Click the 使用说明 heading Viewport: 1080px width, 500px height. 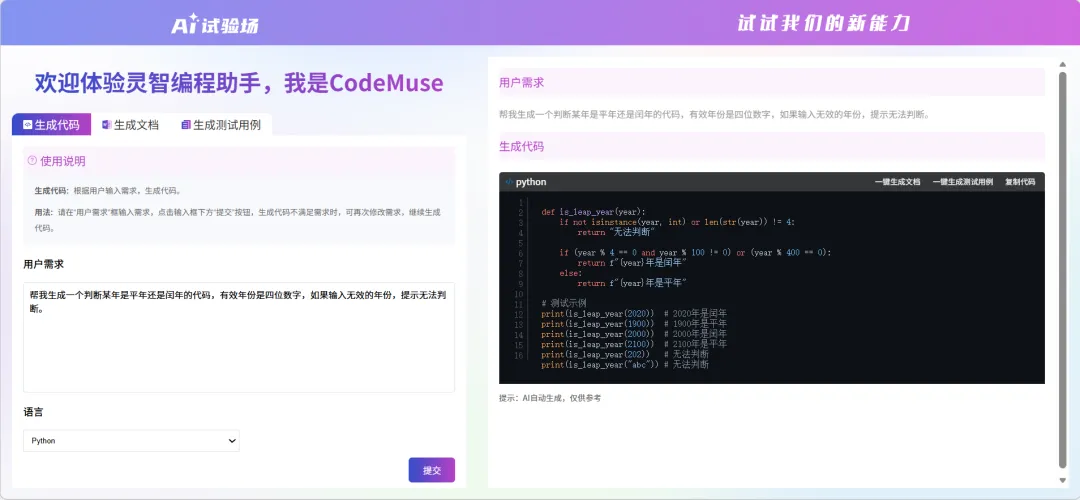[x=63, y=161]
